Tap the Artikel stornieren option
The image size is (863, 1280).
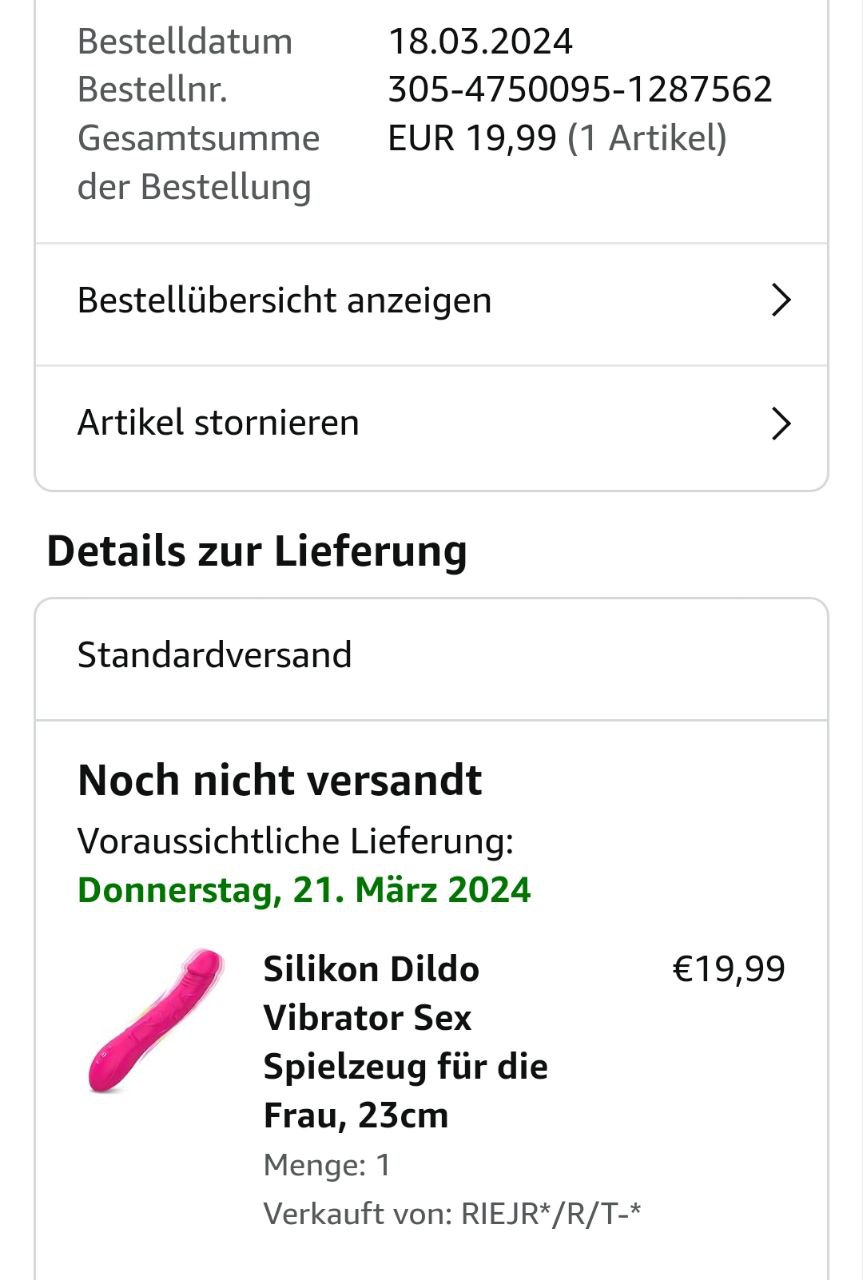click(x=218, y=423)
